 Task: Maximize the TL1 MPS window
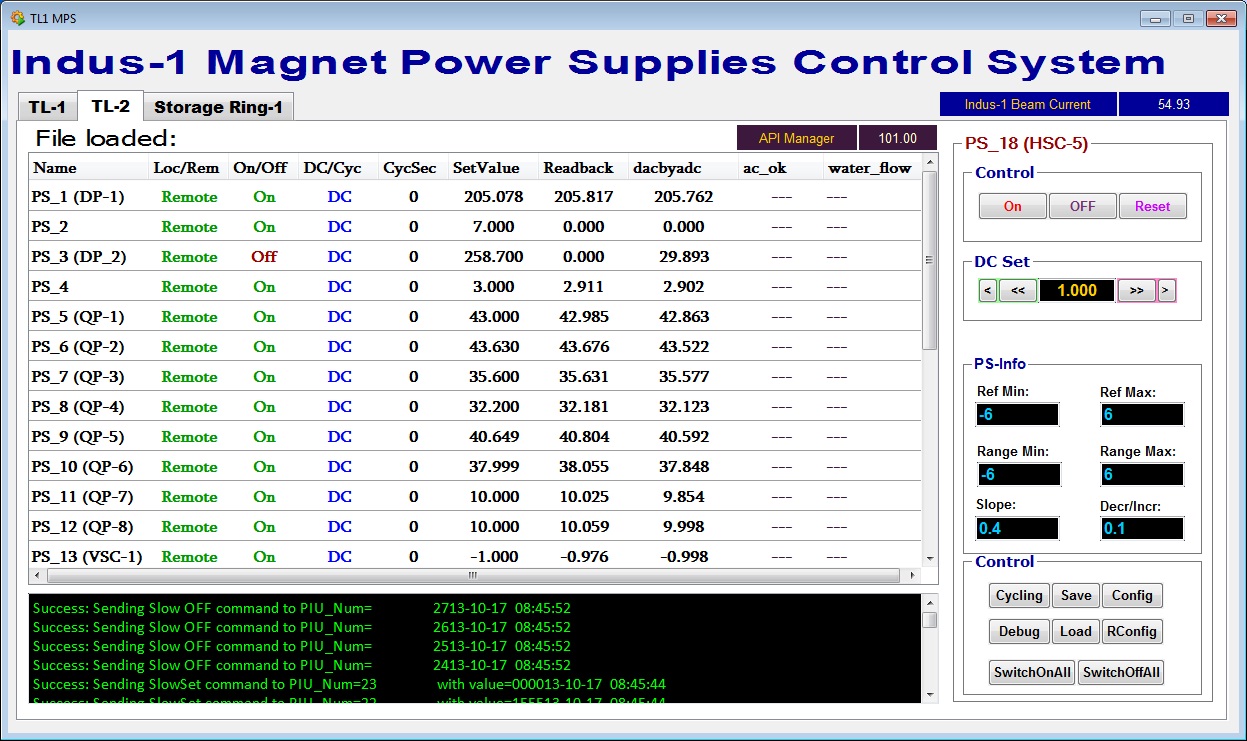pyautogui.click(x=1188, y=18)
